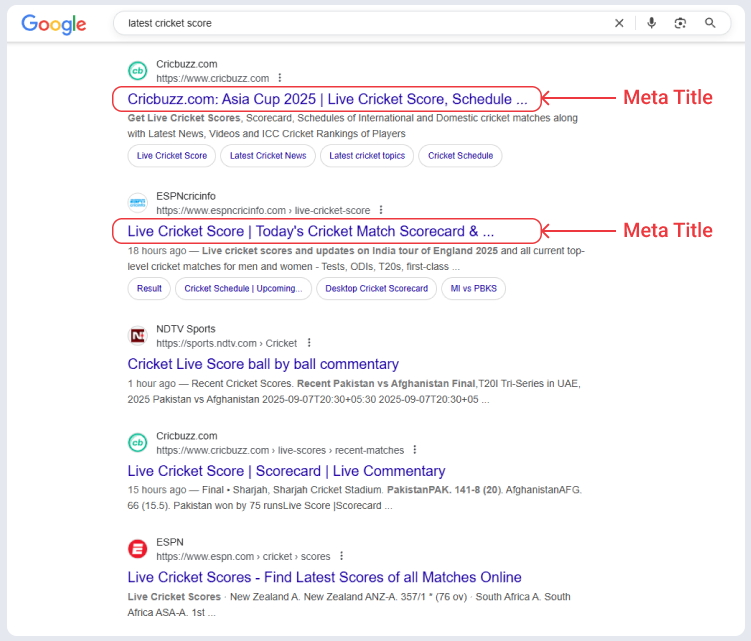Screen dimensions: 751x641
Task: Select the MI vs PBKS chip
Action: pyautogui.click(x=473, y=288)
